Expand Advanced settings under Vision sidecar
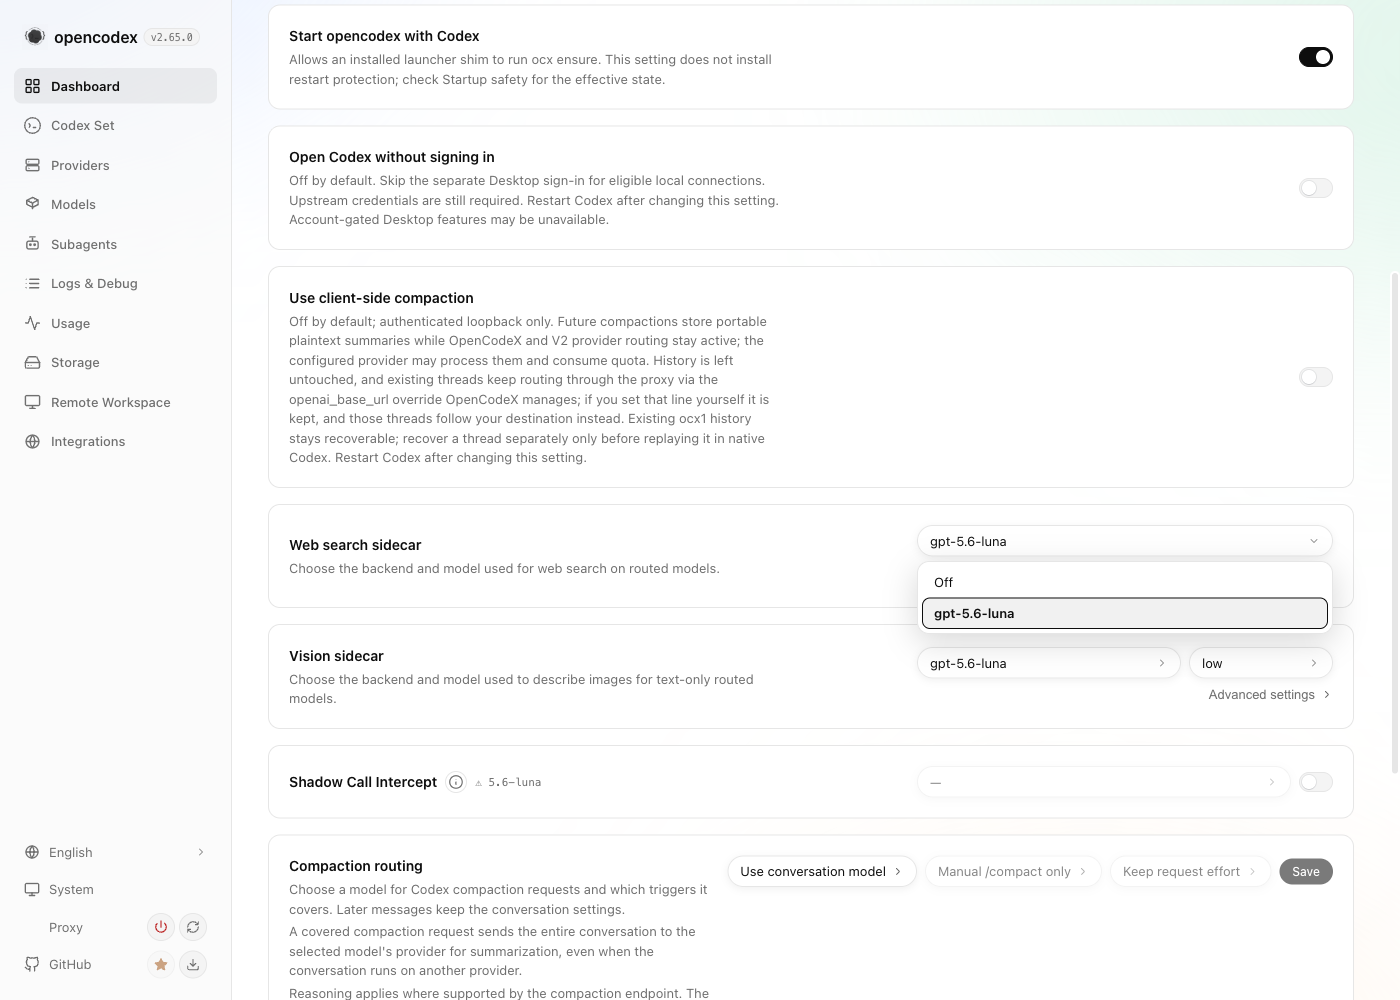The height and width of the screenshot is (1000, 1400). coord(1269,695)
